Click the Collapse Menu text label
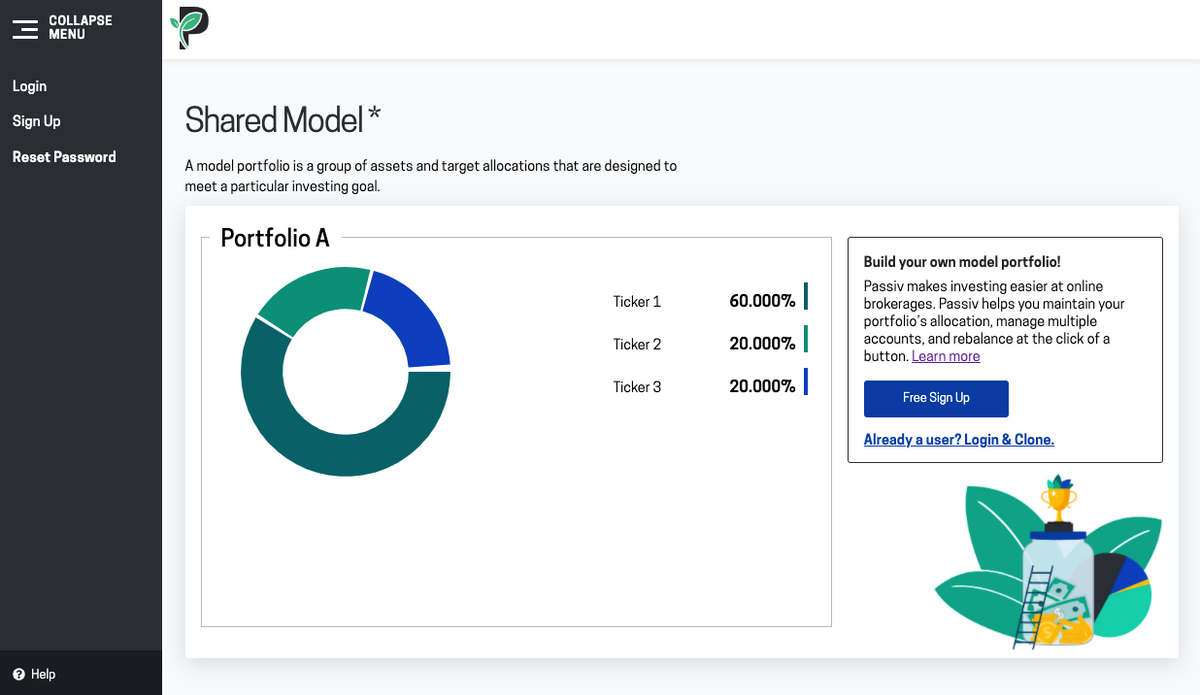 click(x=81, y=27)
